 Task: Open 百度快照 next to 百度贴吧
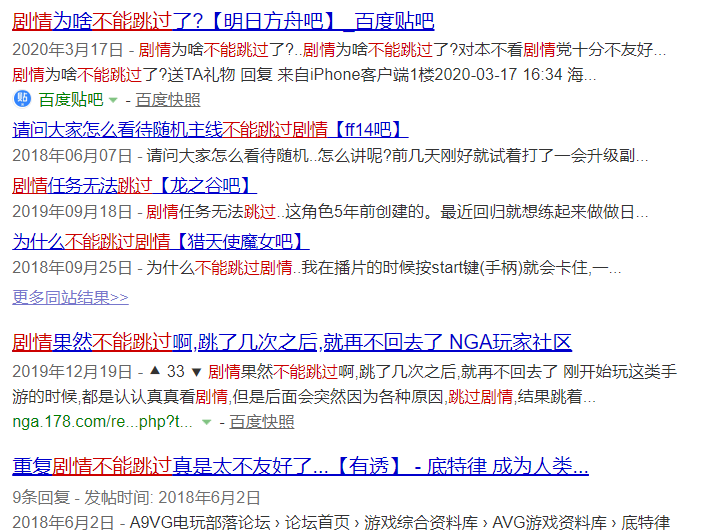click(168, 100)
